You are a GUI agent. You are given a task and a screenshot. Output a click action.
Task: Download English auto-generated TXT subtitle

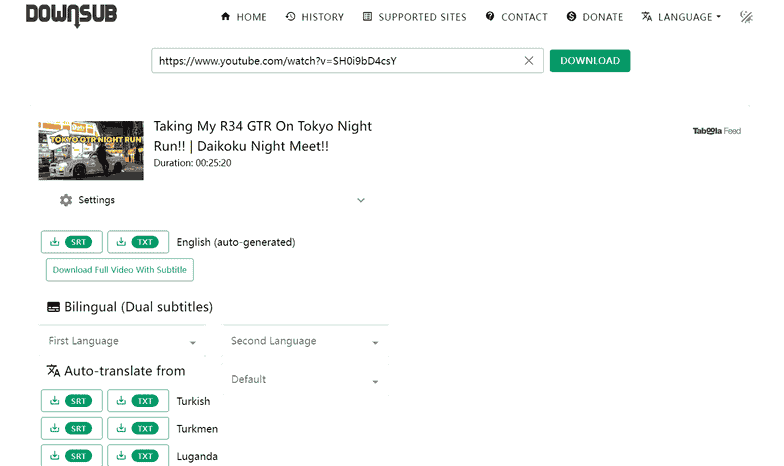pyautogui.click(x=138, y=242)
